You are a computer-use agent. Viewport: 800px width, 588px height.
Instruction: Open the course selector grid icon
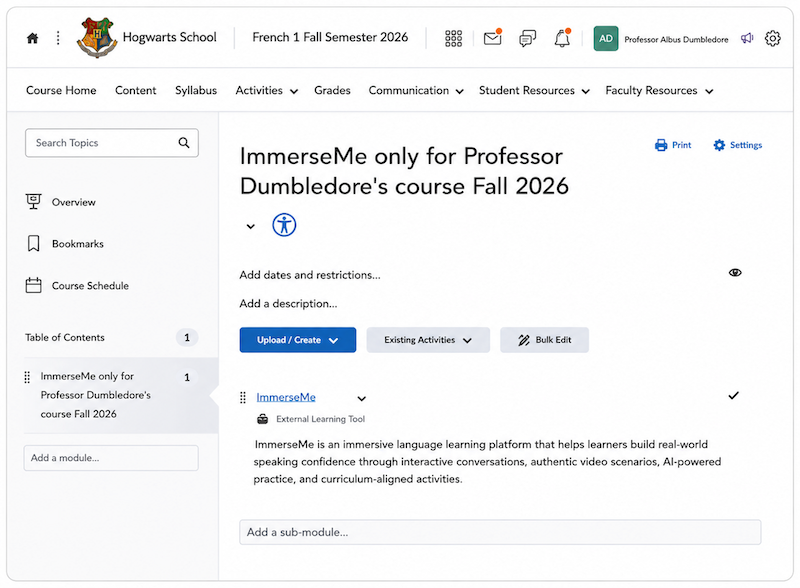(453, 38)
